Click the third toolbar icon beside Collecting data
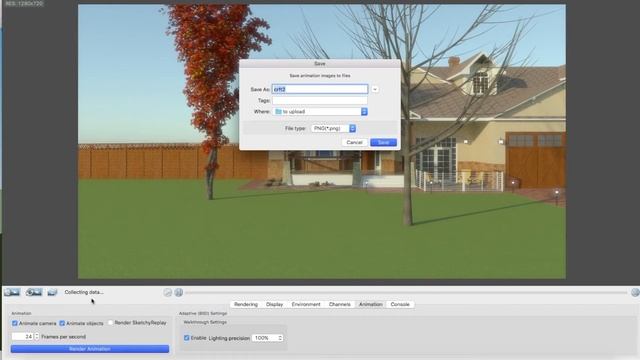 coord(52,292)
